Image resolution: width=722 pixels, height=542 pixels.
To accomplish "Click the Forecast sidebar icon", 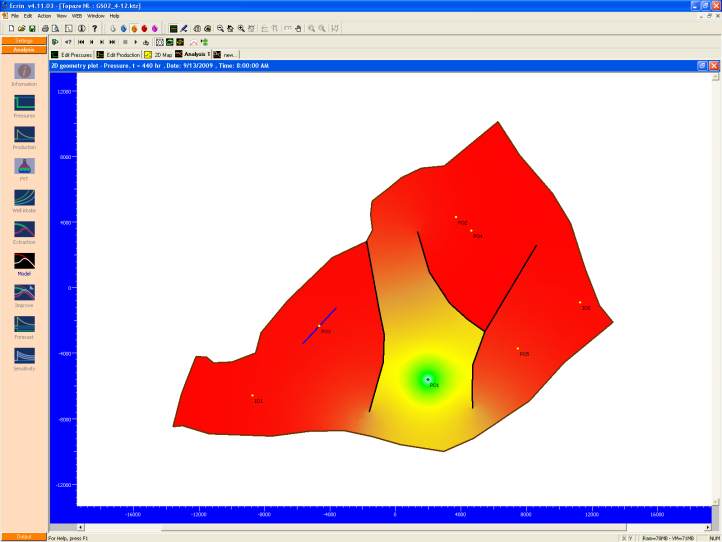I will pyautogui.click(x=24, y=324).
